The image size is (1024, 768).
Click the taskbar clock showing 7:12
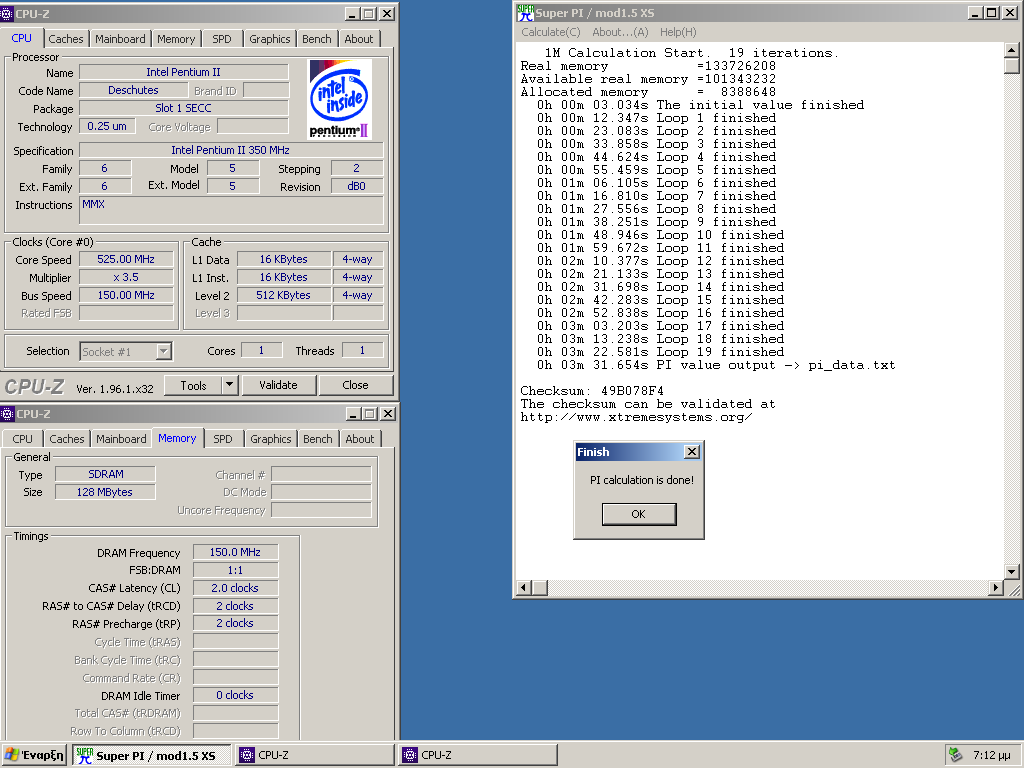point(992,756)
